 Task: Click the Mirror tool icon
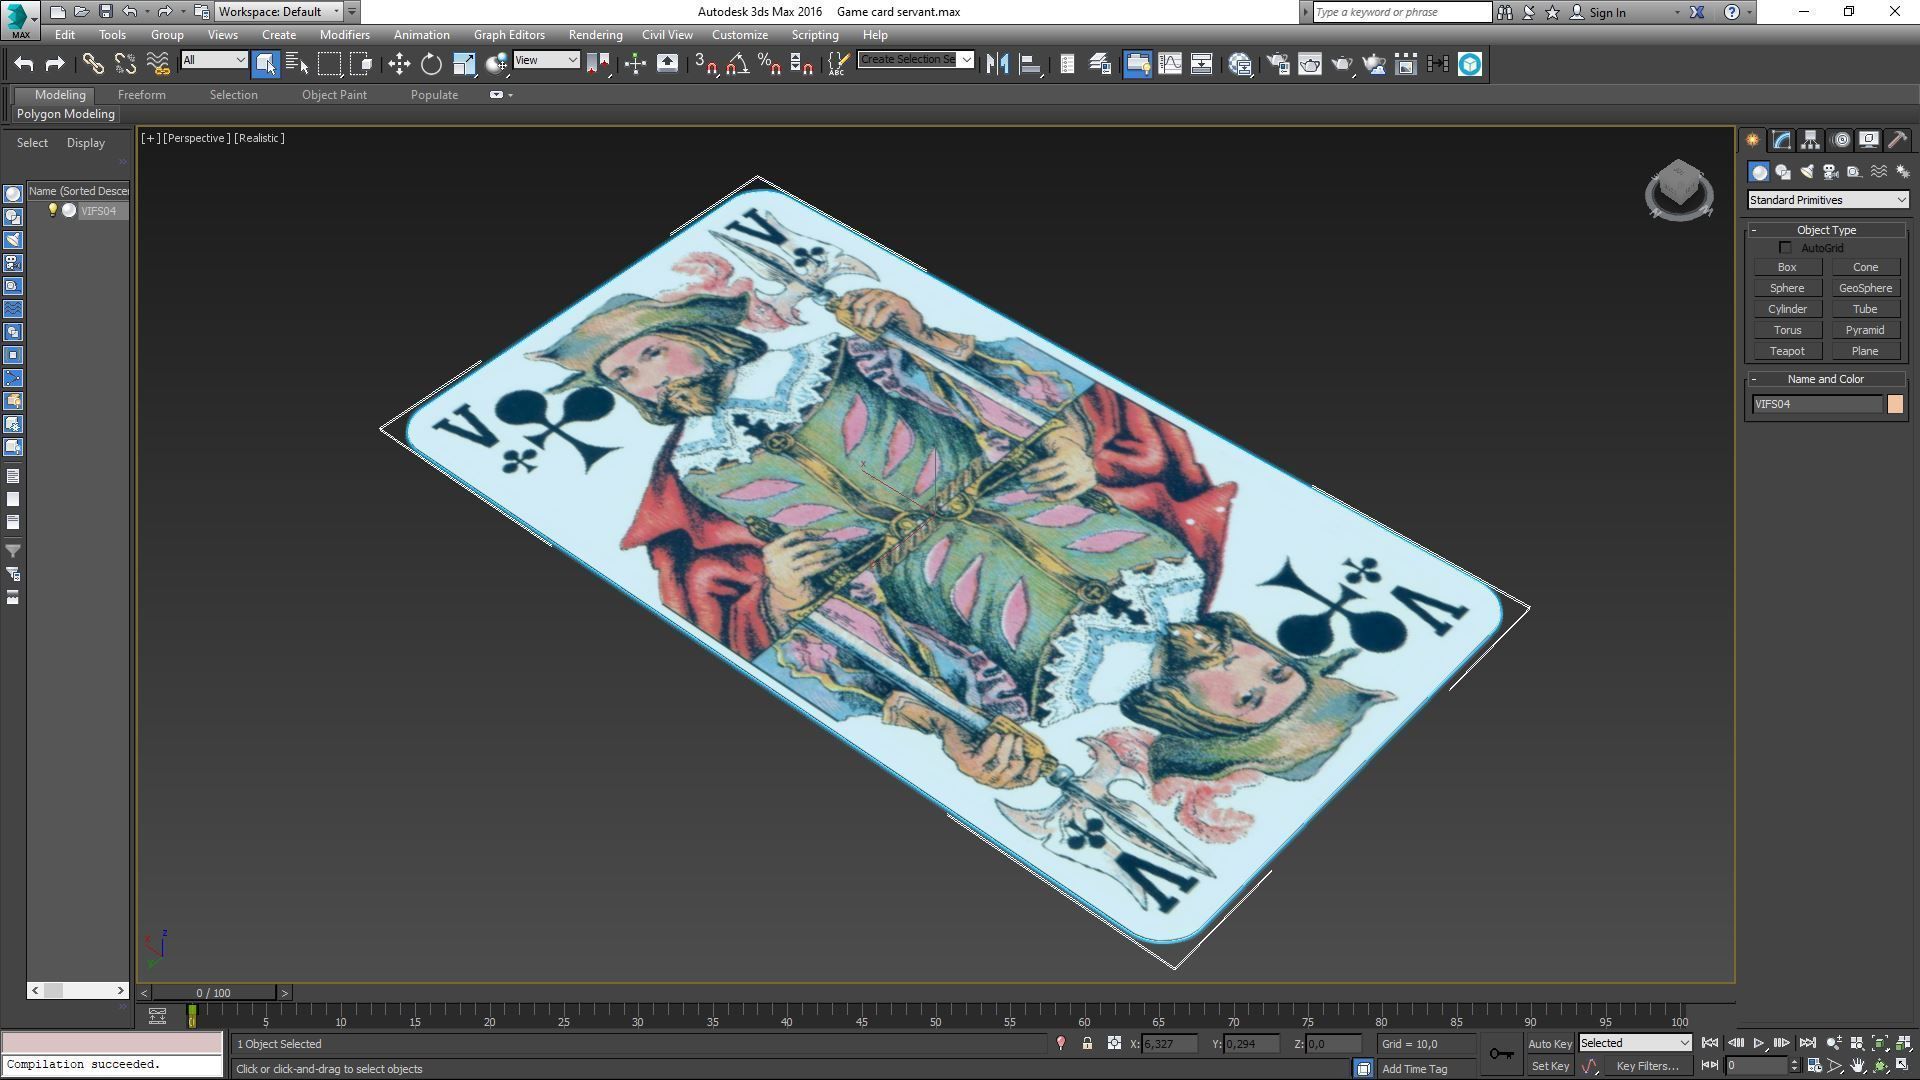tap(997, 64)
